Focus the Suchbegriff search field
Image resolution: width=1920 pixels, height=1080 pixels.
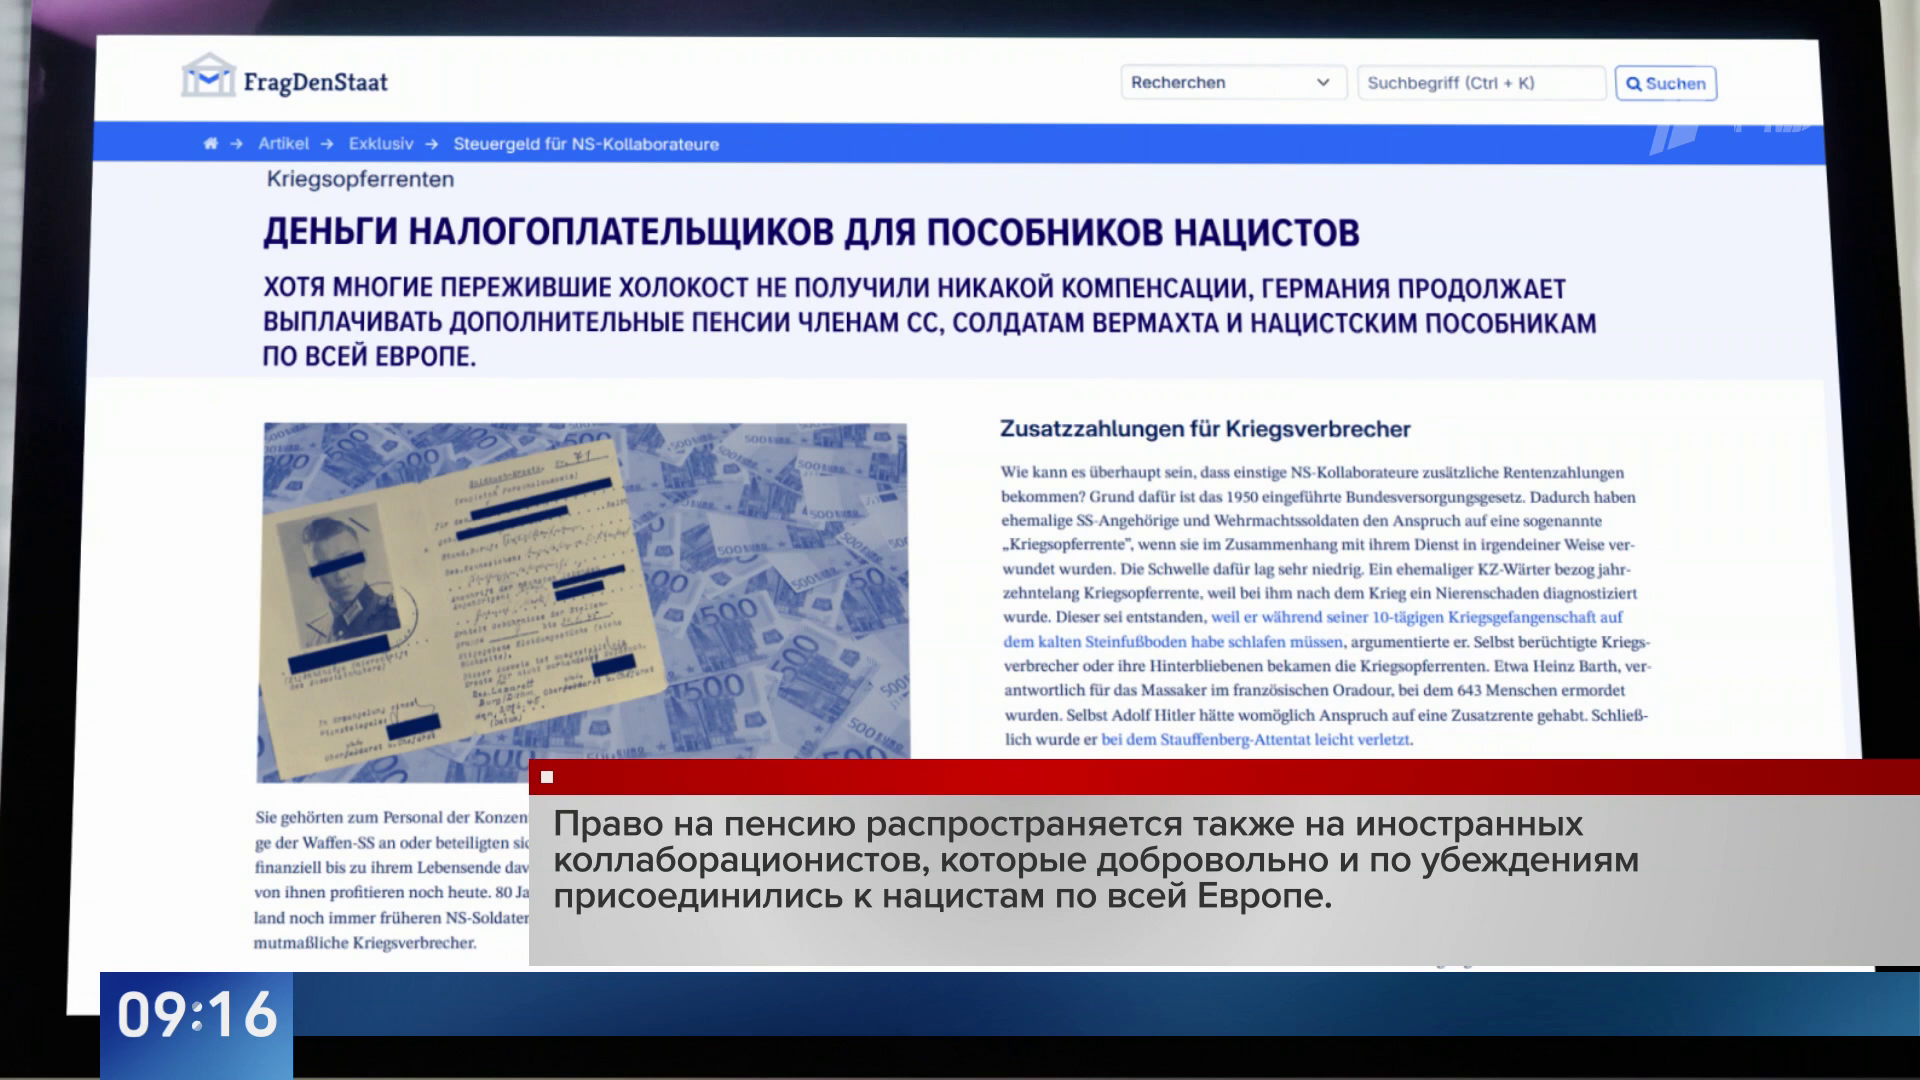1480,83
